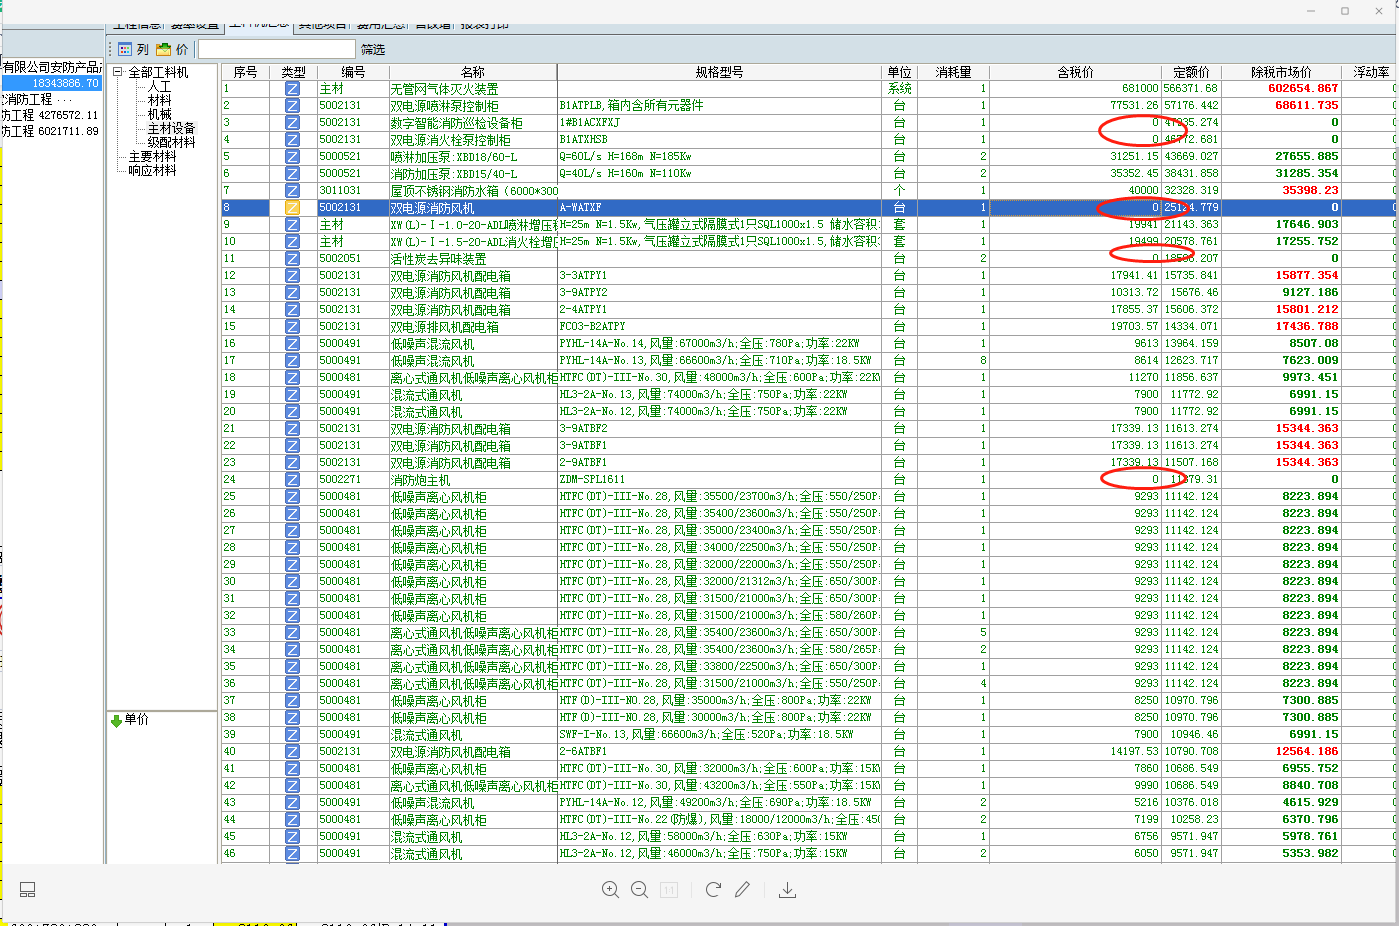
Task: Open the edit pencil tool
Action: coord(742,890)
